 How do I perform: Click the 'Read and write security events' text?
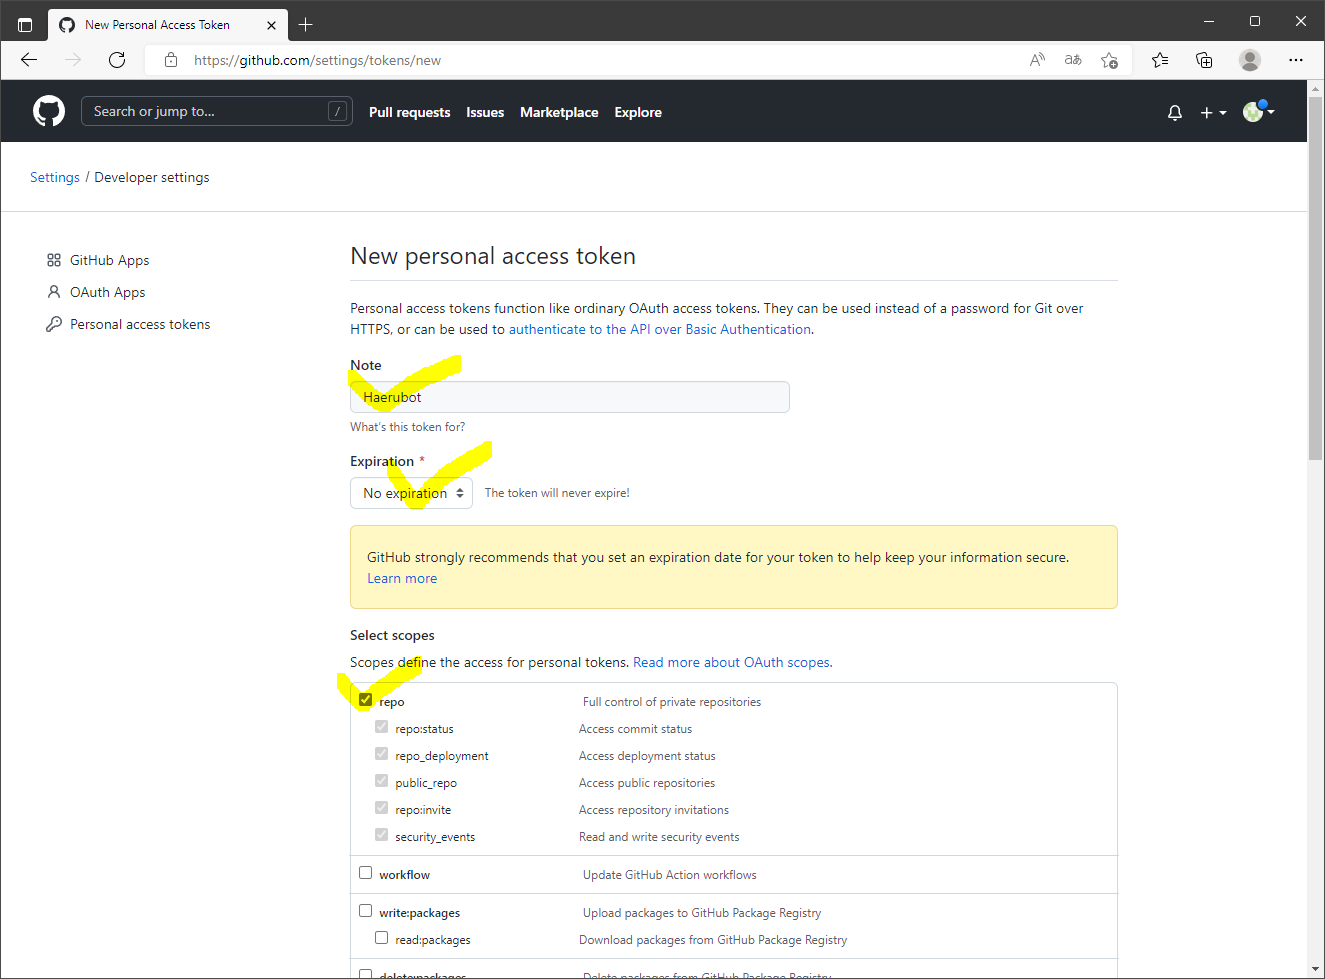click(x=659, y=837)
